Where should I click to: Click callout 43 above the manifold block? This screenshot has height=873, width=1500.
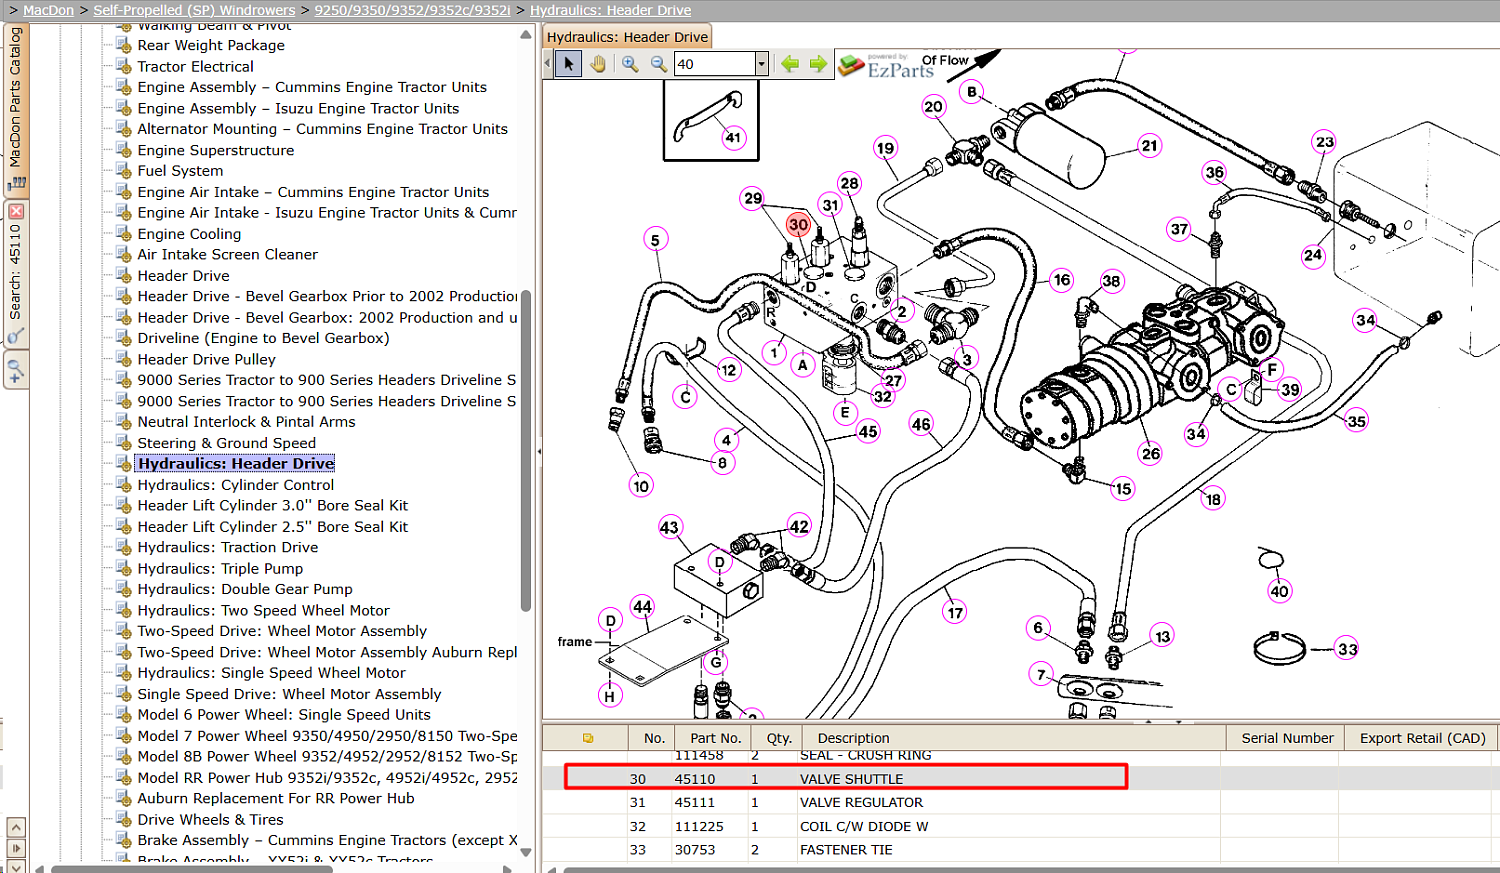click(x=669, y=527)
